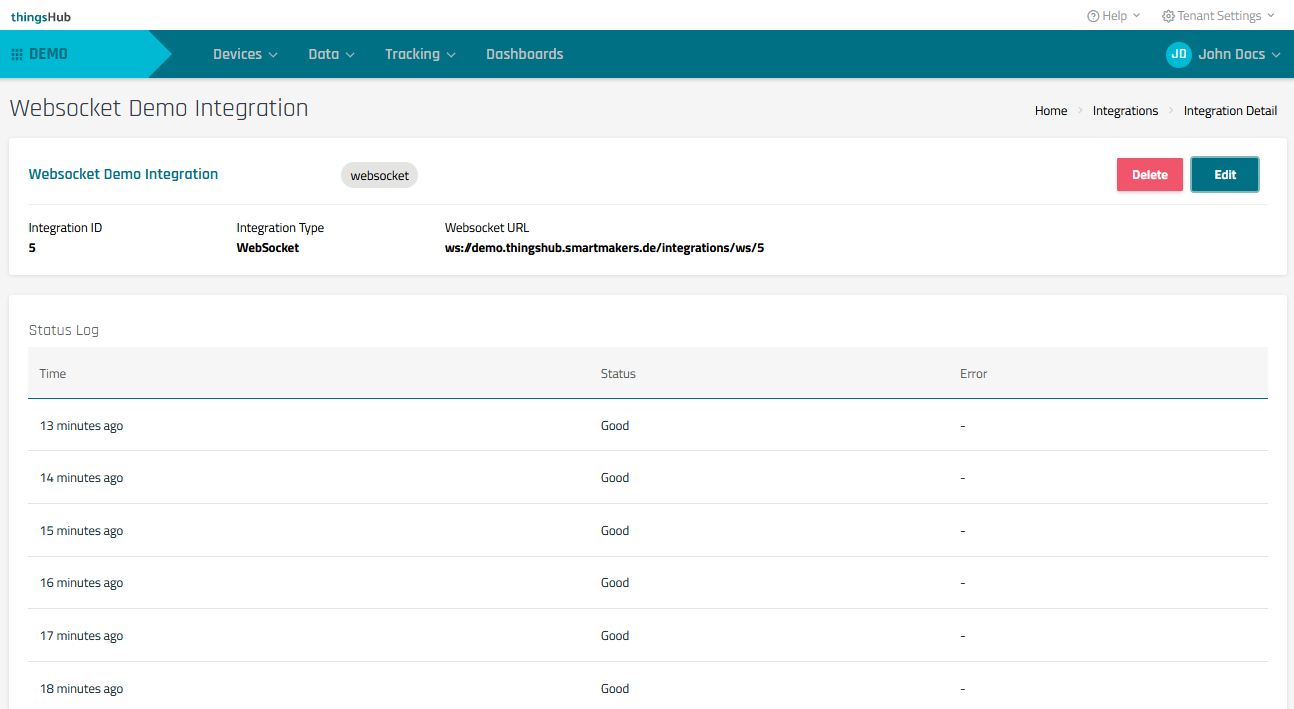Click the Status column header
The image size is (1294, 709).
coord(618,373)
